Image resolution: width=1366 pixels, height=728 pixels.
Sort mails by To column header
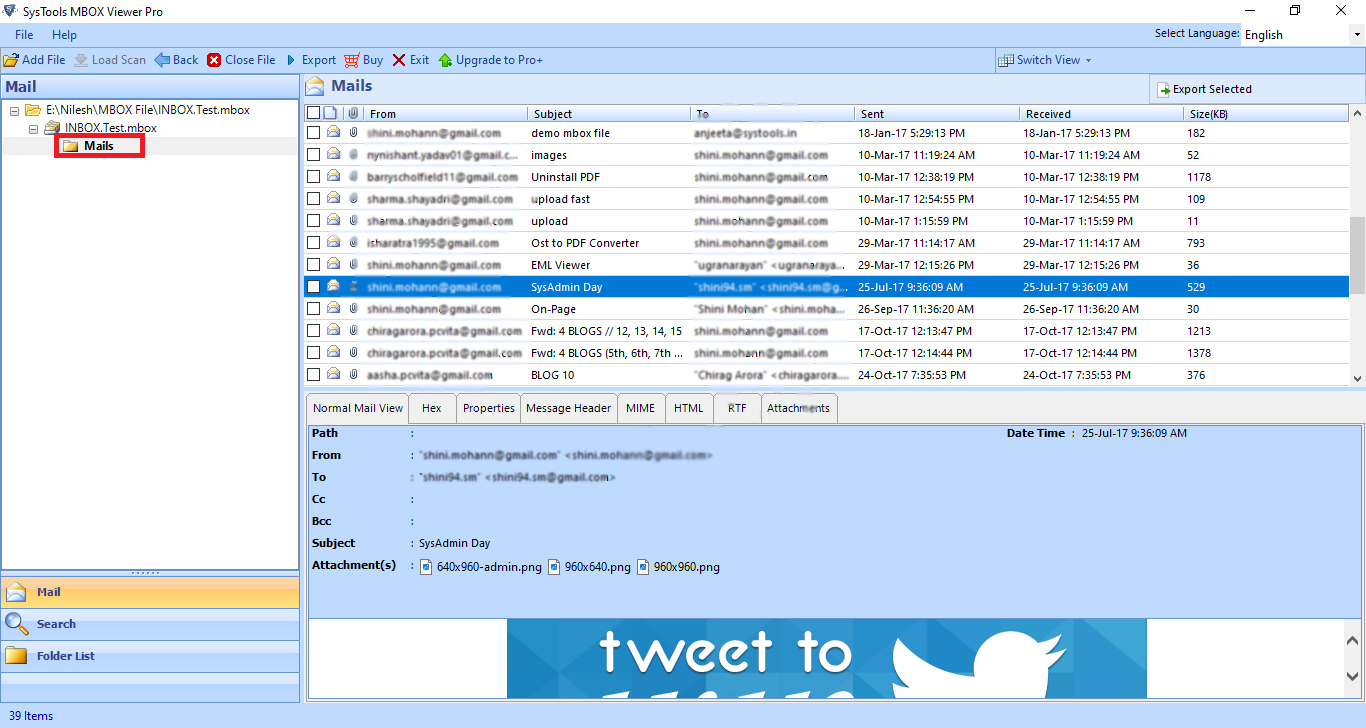[x=772, y=114]
